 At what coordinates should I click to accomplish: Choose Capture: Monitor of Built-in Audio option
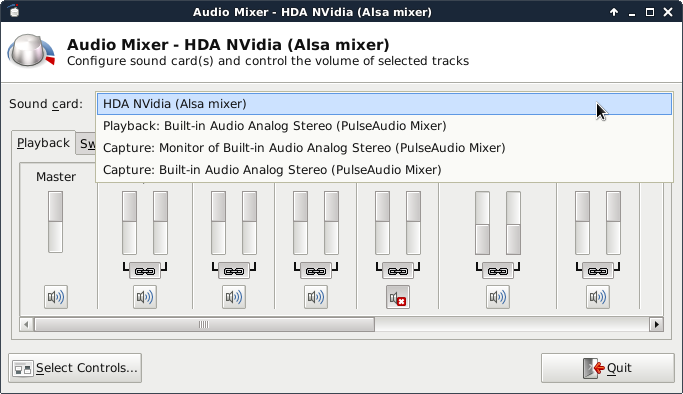click(x=384, y=148)
